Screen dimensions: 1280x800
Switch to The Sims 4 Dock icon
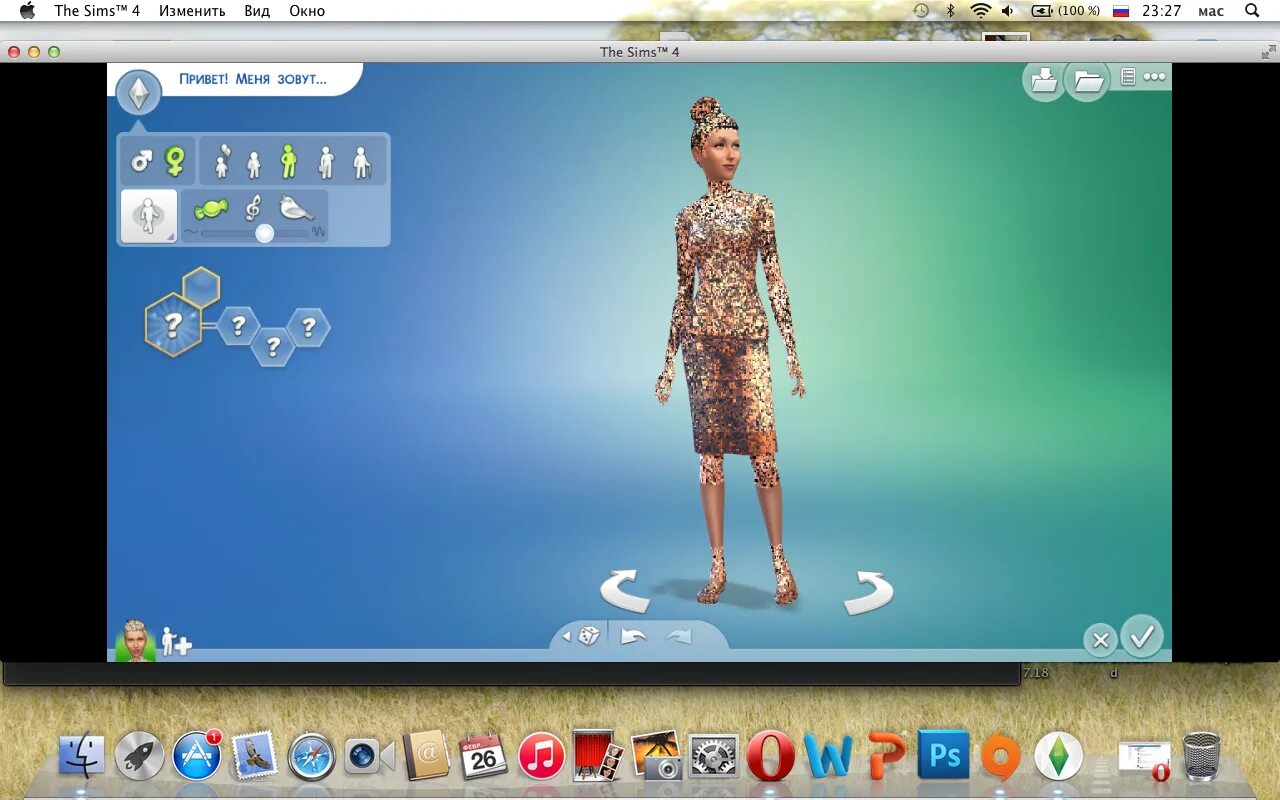point(1059,757)
